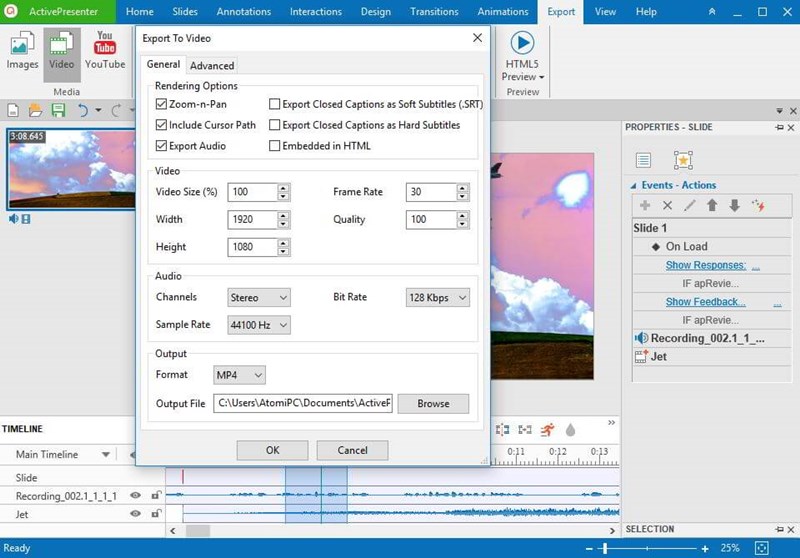The width and height of the screenshot is (800, 558).
Task: Click split clip icon in timeline toolbar
Action: click(x=503, y=430)
